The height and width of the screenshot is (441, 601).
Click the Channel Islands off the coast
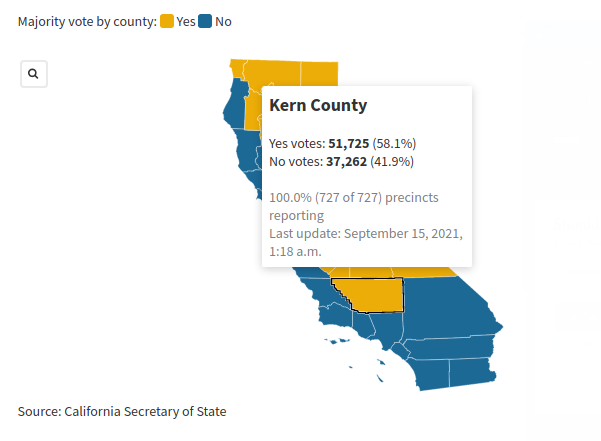click(336, 339)
